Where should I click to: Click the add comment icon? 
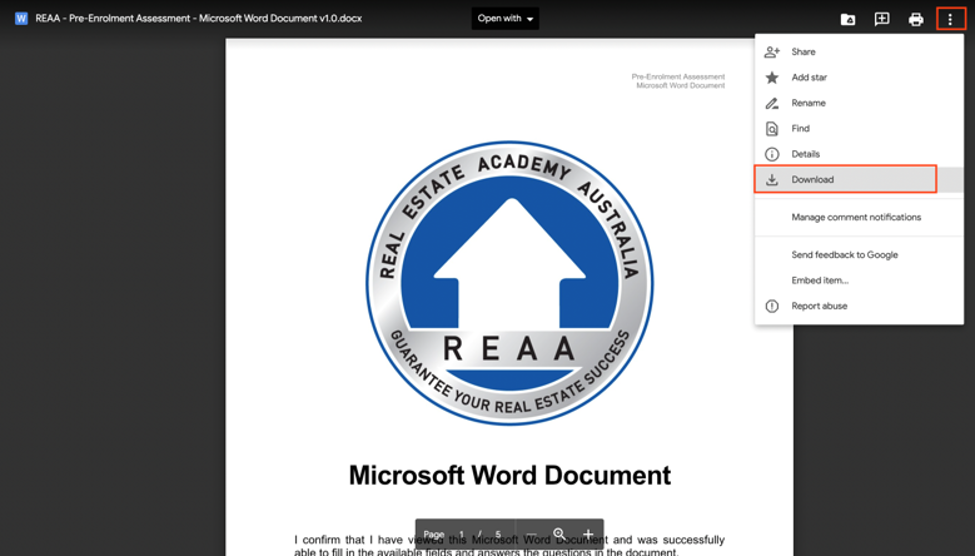[882, 19]
